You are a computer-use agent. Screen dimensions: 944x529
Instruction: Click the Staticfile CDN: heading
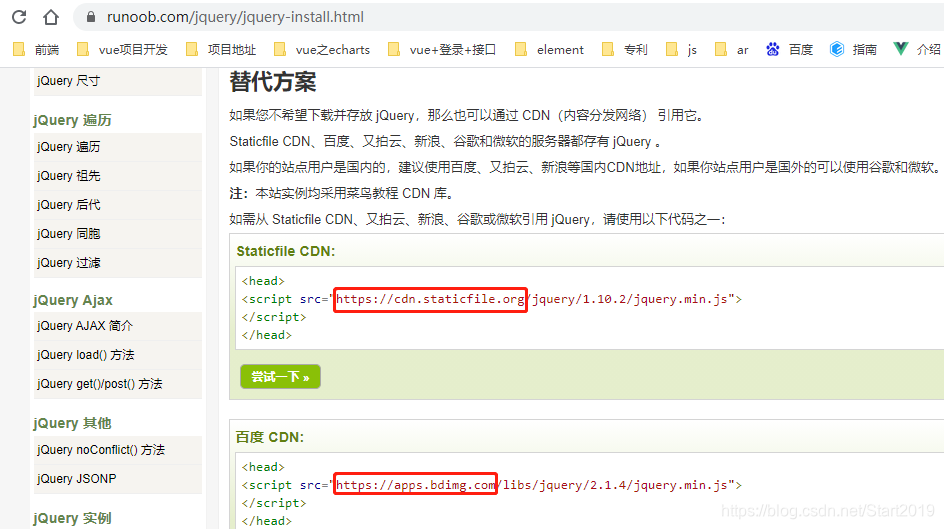click(x=285, y=251)
